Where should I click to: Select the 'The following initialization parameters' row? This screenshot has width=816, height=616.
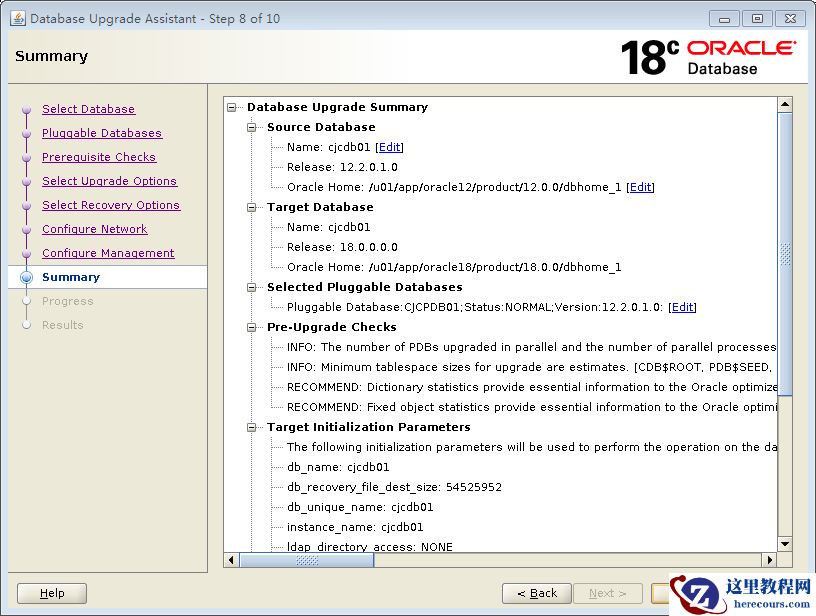click(532, 447)
